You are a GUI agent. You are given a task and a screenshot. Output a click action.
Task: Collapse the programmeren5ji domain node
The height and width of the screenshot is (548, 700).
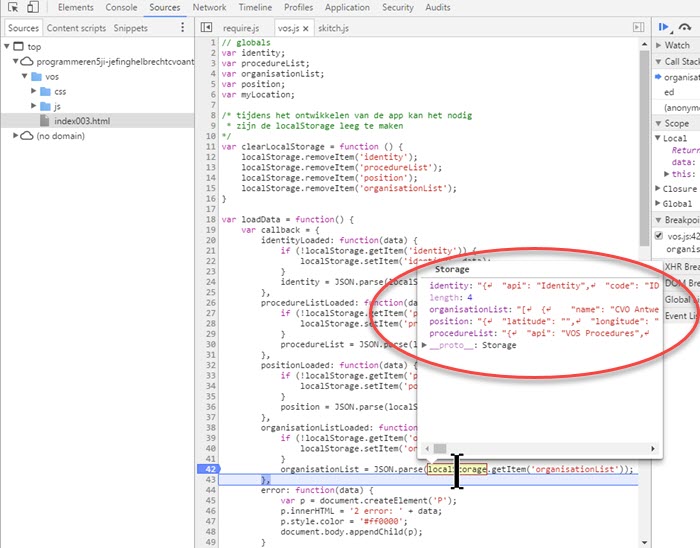tap(16, 61)
